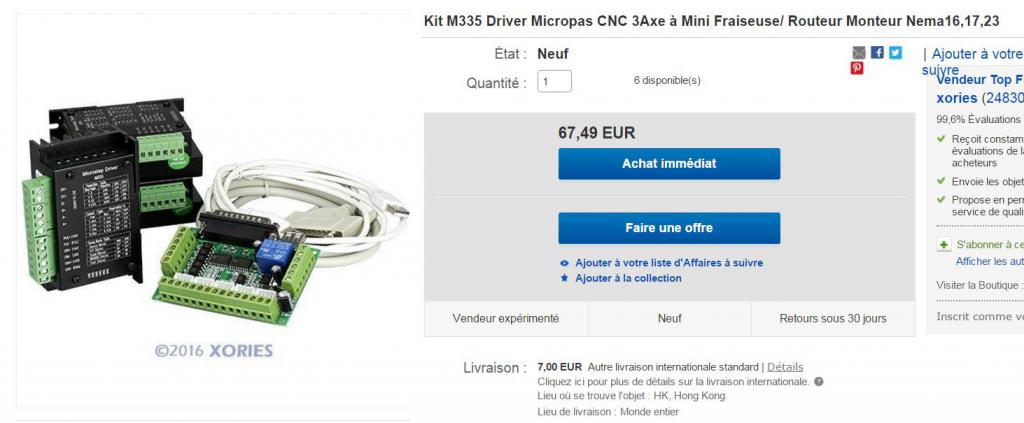Image resolution: width=1024 pixels, height=423 pixels.
Task: Open shipping info question mark icon
Action: 818,382
